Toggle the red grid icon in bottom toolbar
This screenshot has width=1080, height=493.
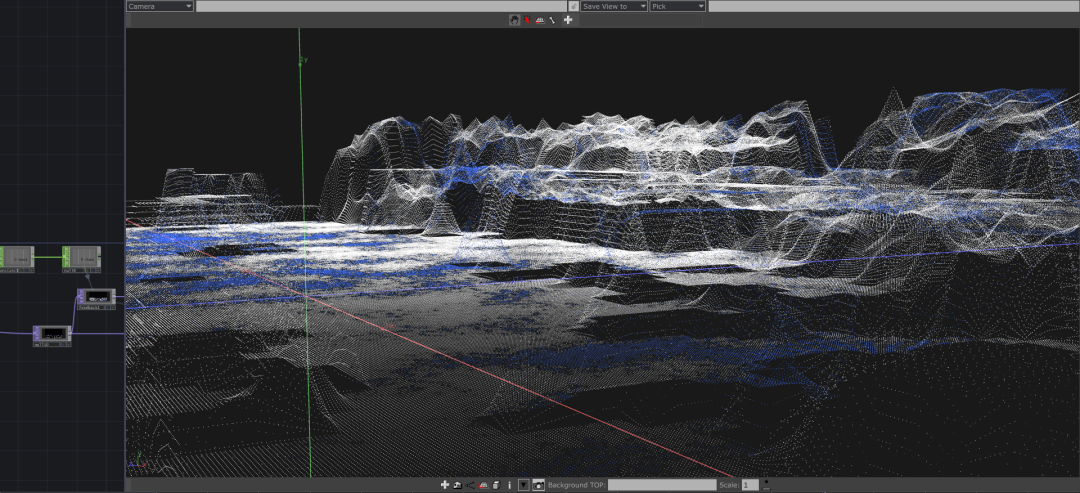(483, 485)
